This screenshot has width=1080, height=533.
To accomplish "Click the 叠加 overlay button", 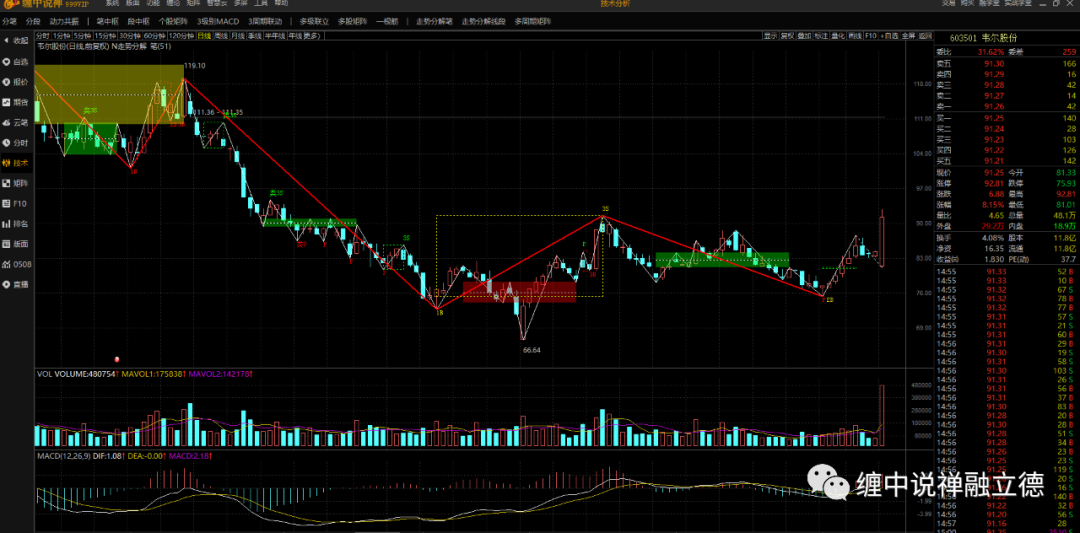I will click(804, 36).
